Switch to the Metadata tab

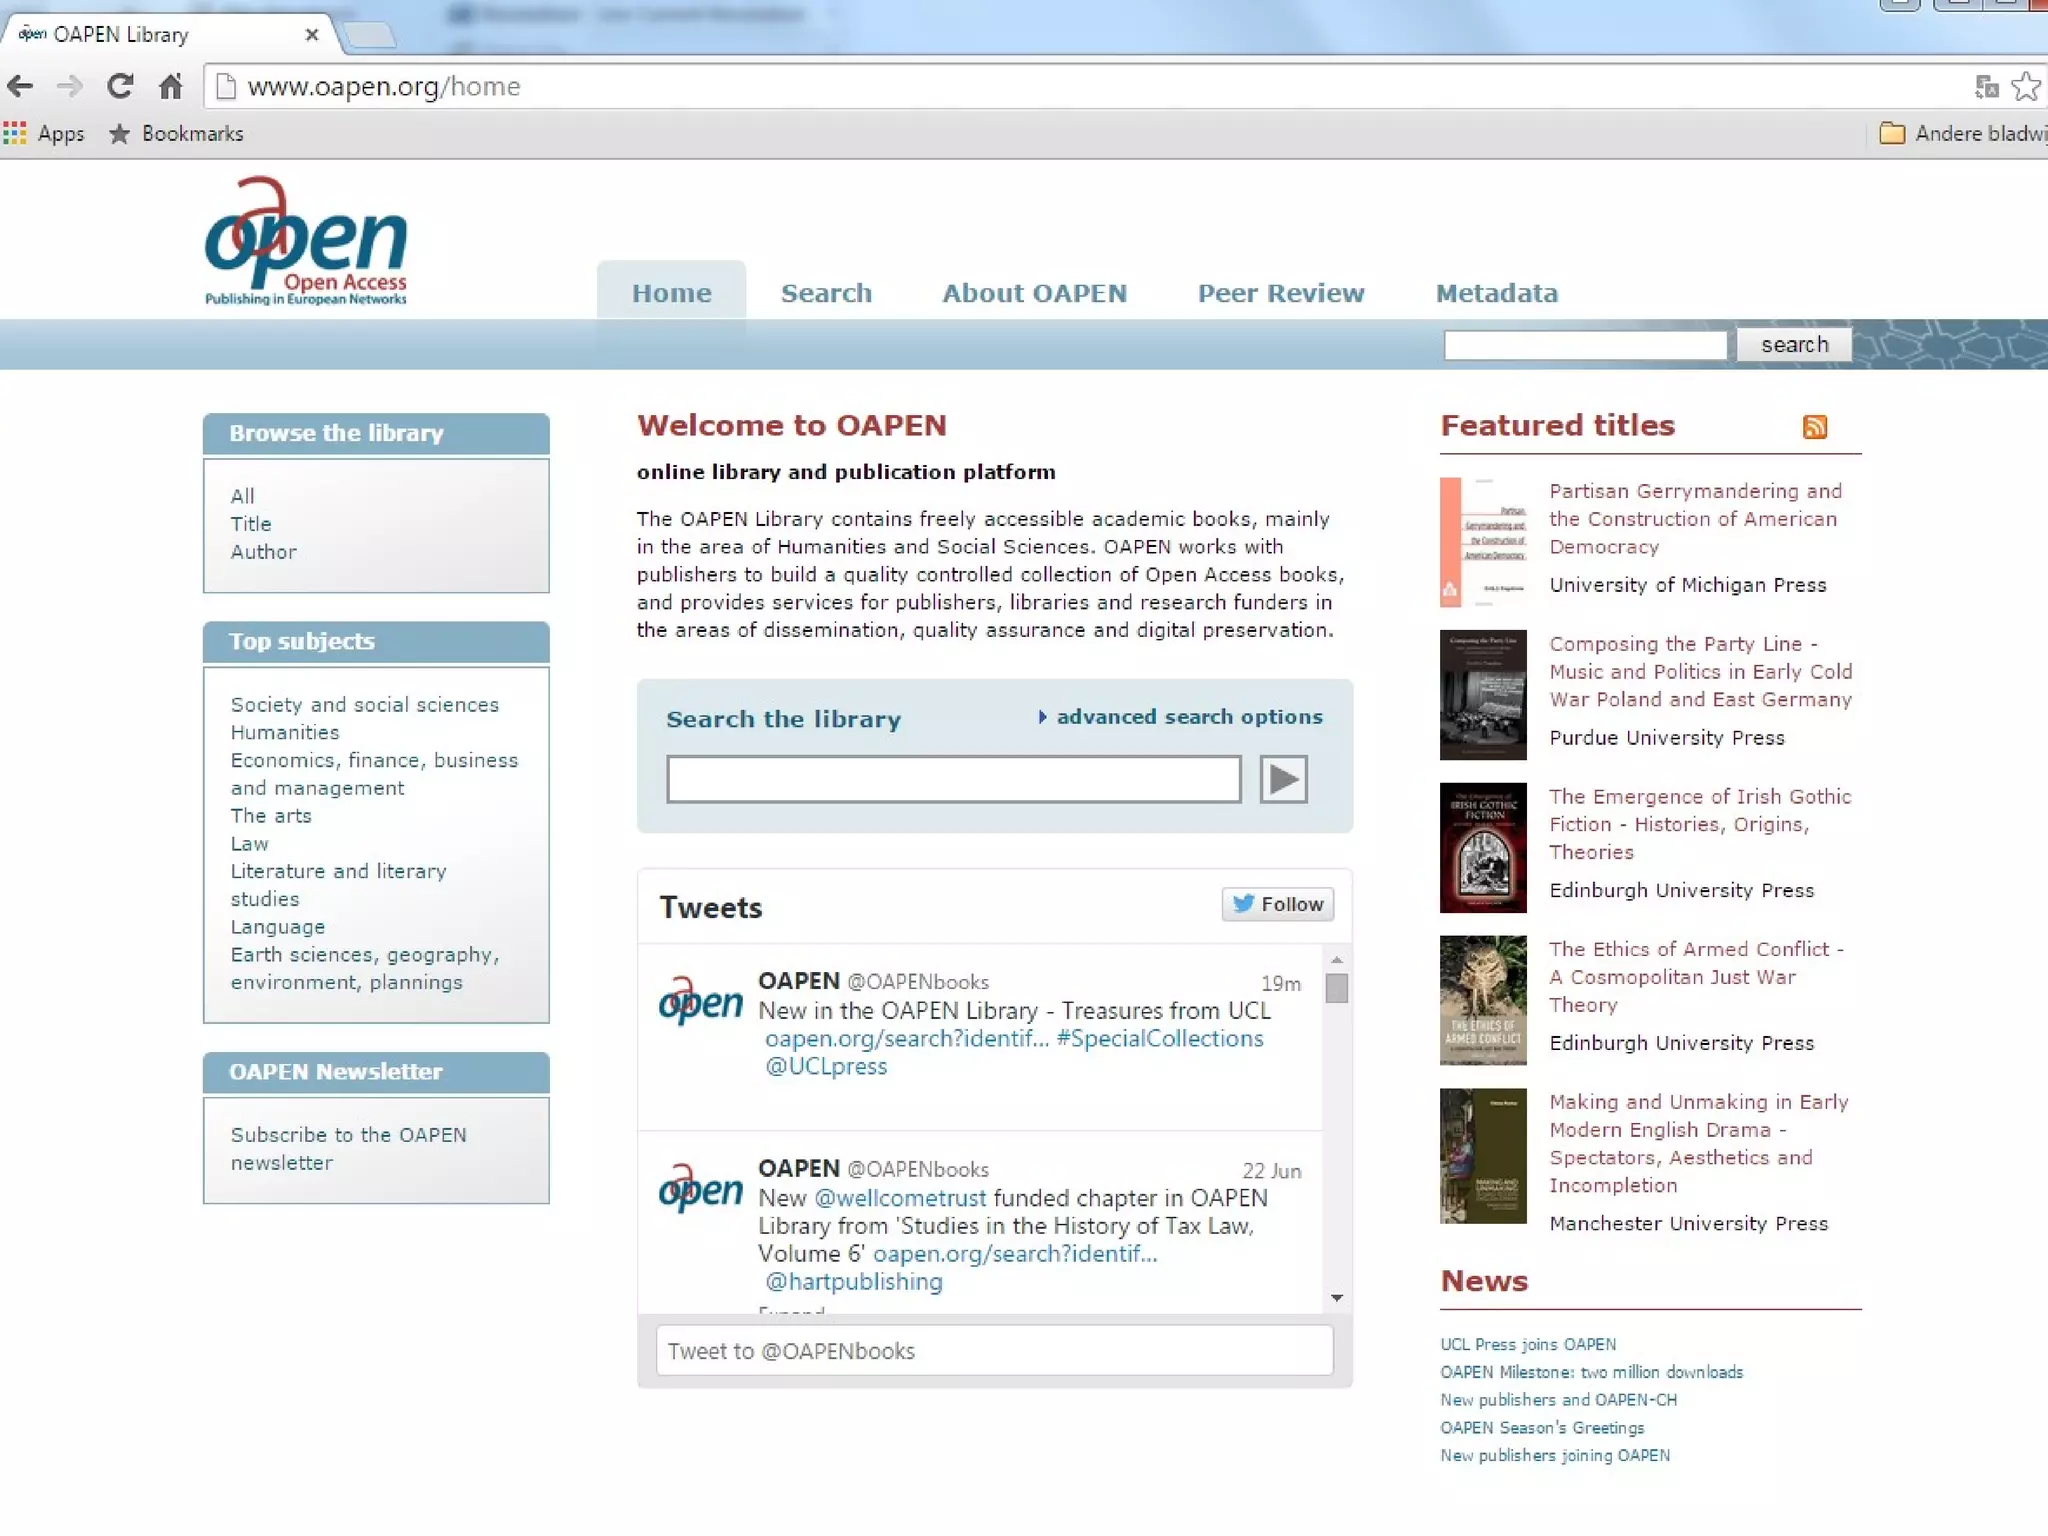pos(1496,293)
